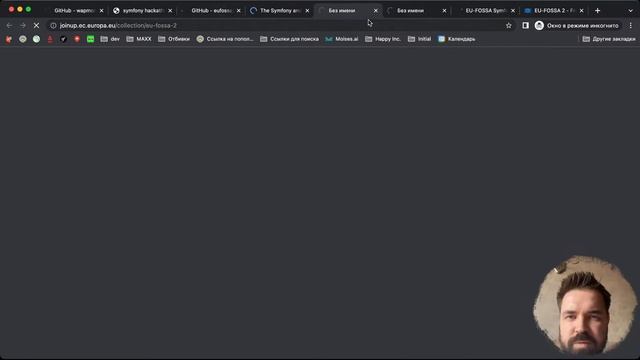Close the symfony hackathon tab

pos(170,11)
